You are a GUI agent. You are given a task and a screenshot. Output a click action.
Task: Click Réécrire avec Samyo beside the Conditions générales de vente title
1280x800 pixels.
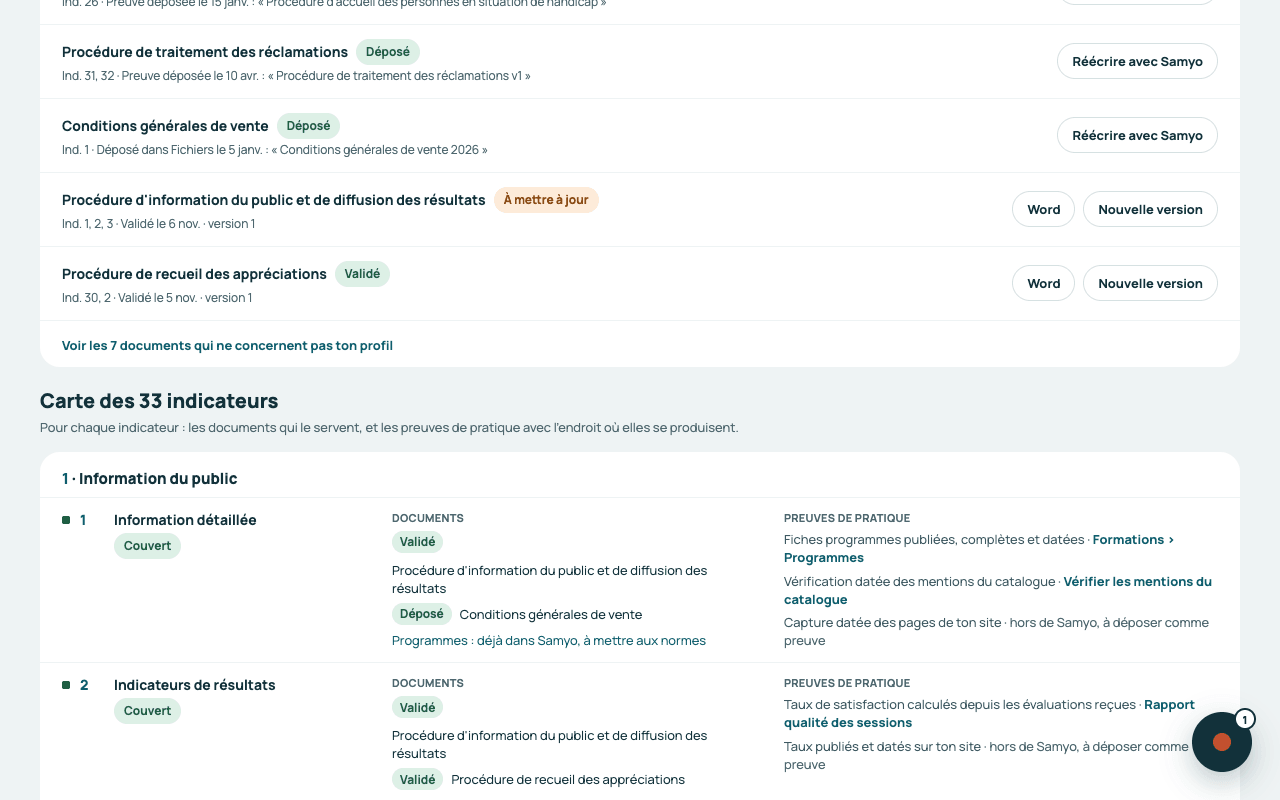[1137, 135]
